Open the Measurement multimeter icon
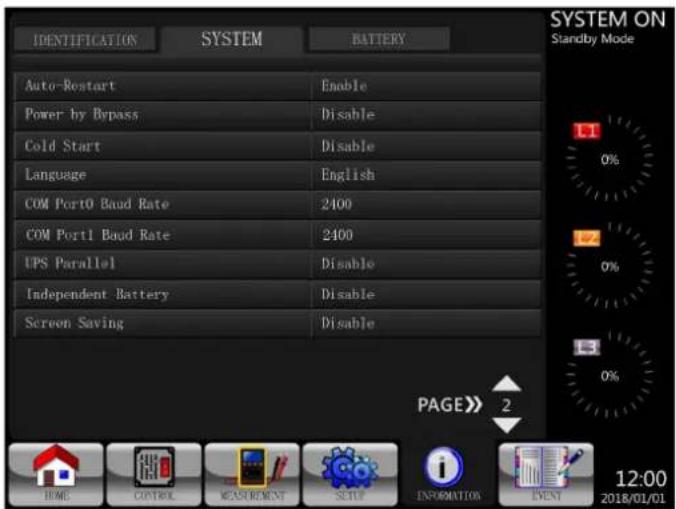This screenshot has width=676, height=509. tap(252, 474)
